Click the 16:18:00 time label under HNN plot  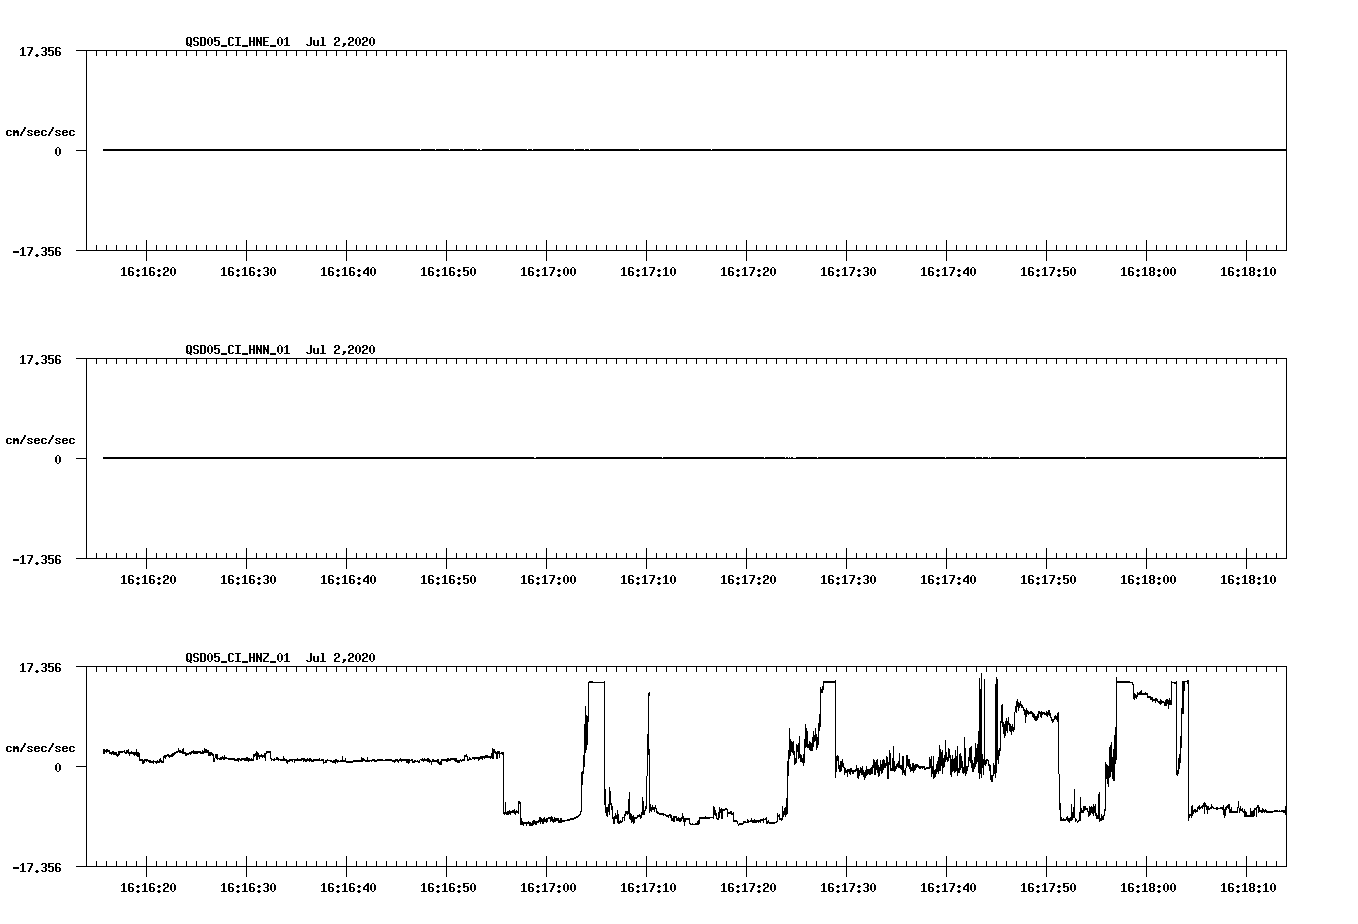1148,580
